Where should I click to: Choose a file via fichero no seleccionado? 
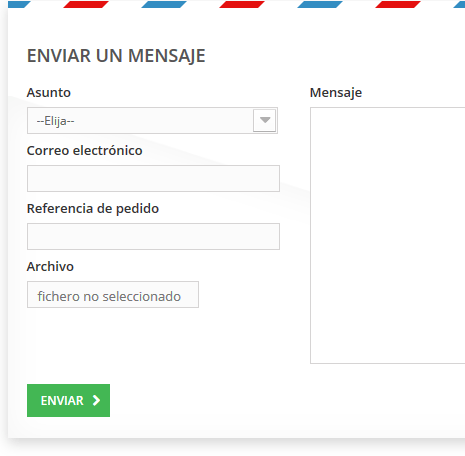pos(113,295)
